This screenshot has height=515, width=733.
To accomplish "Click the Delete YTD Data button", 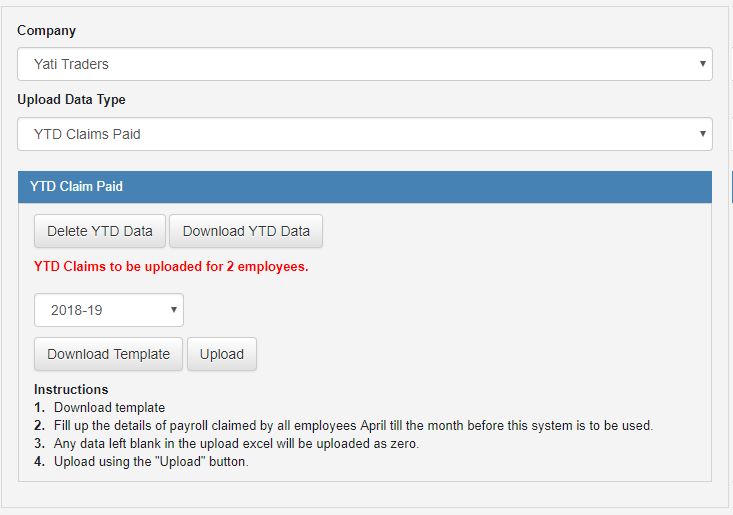I will (x=100, y=231).
